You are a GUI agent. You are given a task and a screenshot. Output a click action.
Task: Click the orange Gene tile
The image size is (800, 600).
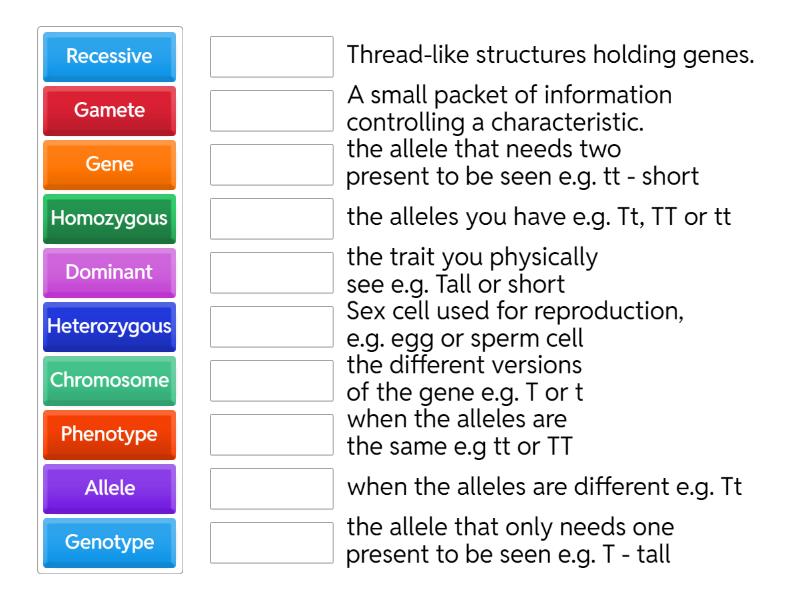click(109, 165)
